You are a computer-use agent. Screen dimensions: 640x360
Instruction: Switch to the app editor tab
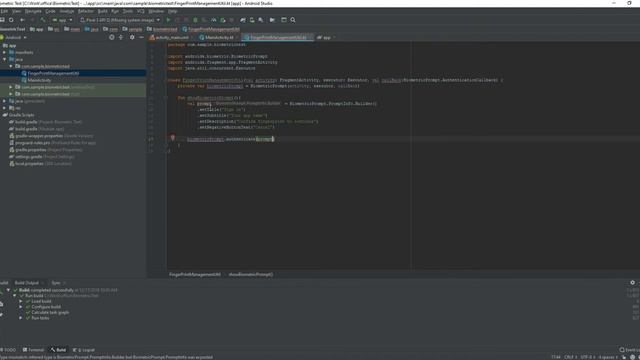[x=326, y=37]
